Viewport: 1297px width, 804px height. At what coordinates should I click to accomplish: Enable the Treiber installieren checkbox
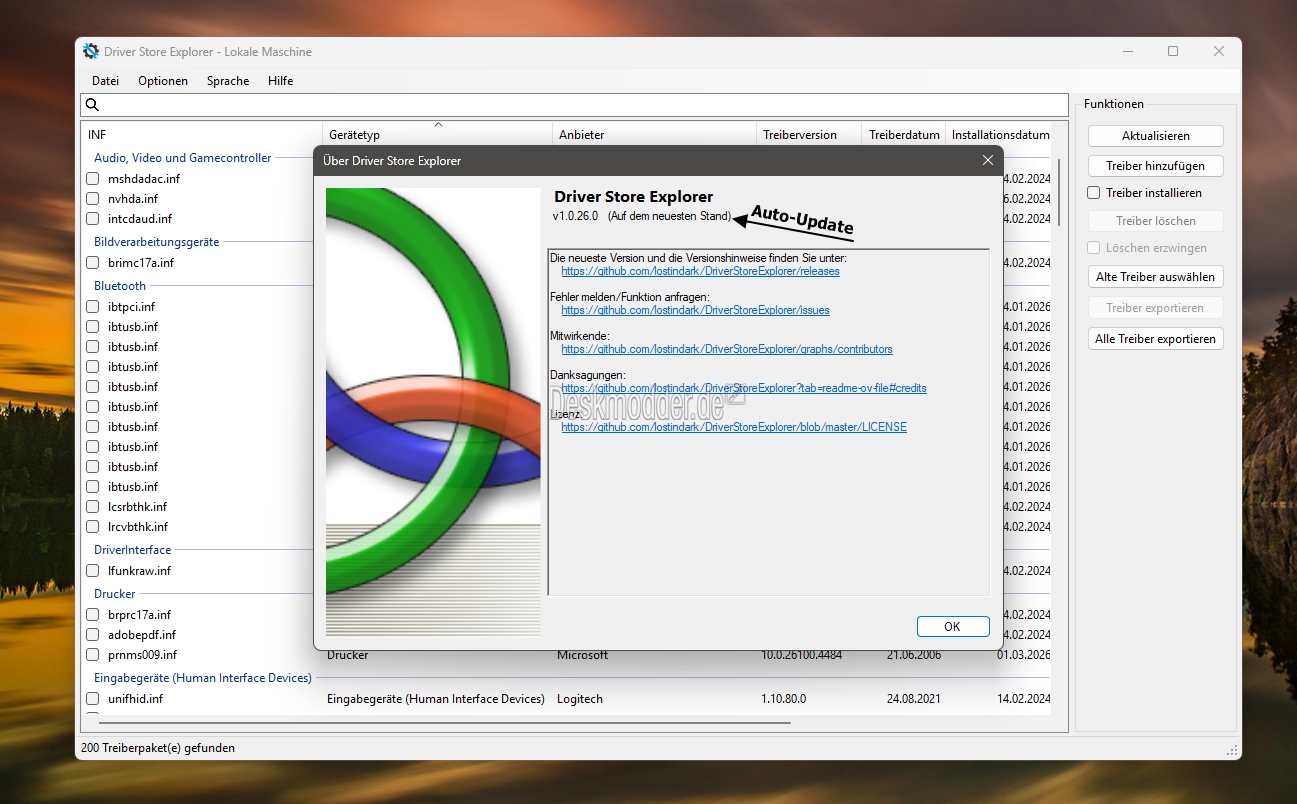[x=1094, y=193]
